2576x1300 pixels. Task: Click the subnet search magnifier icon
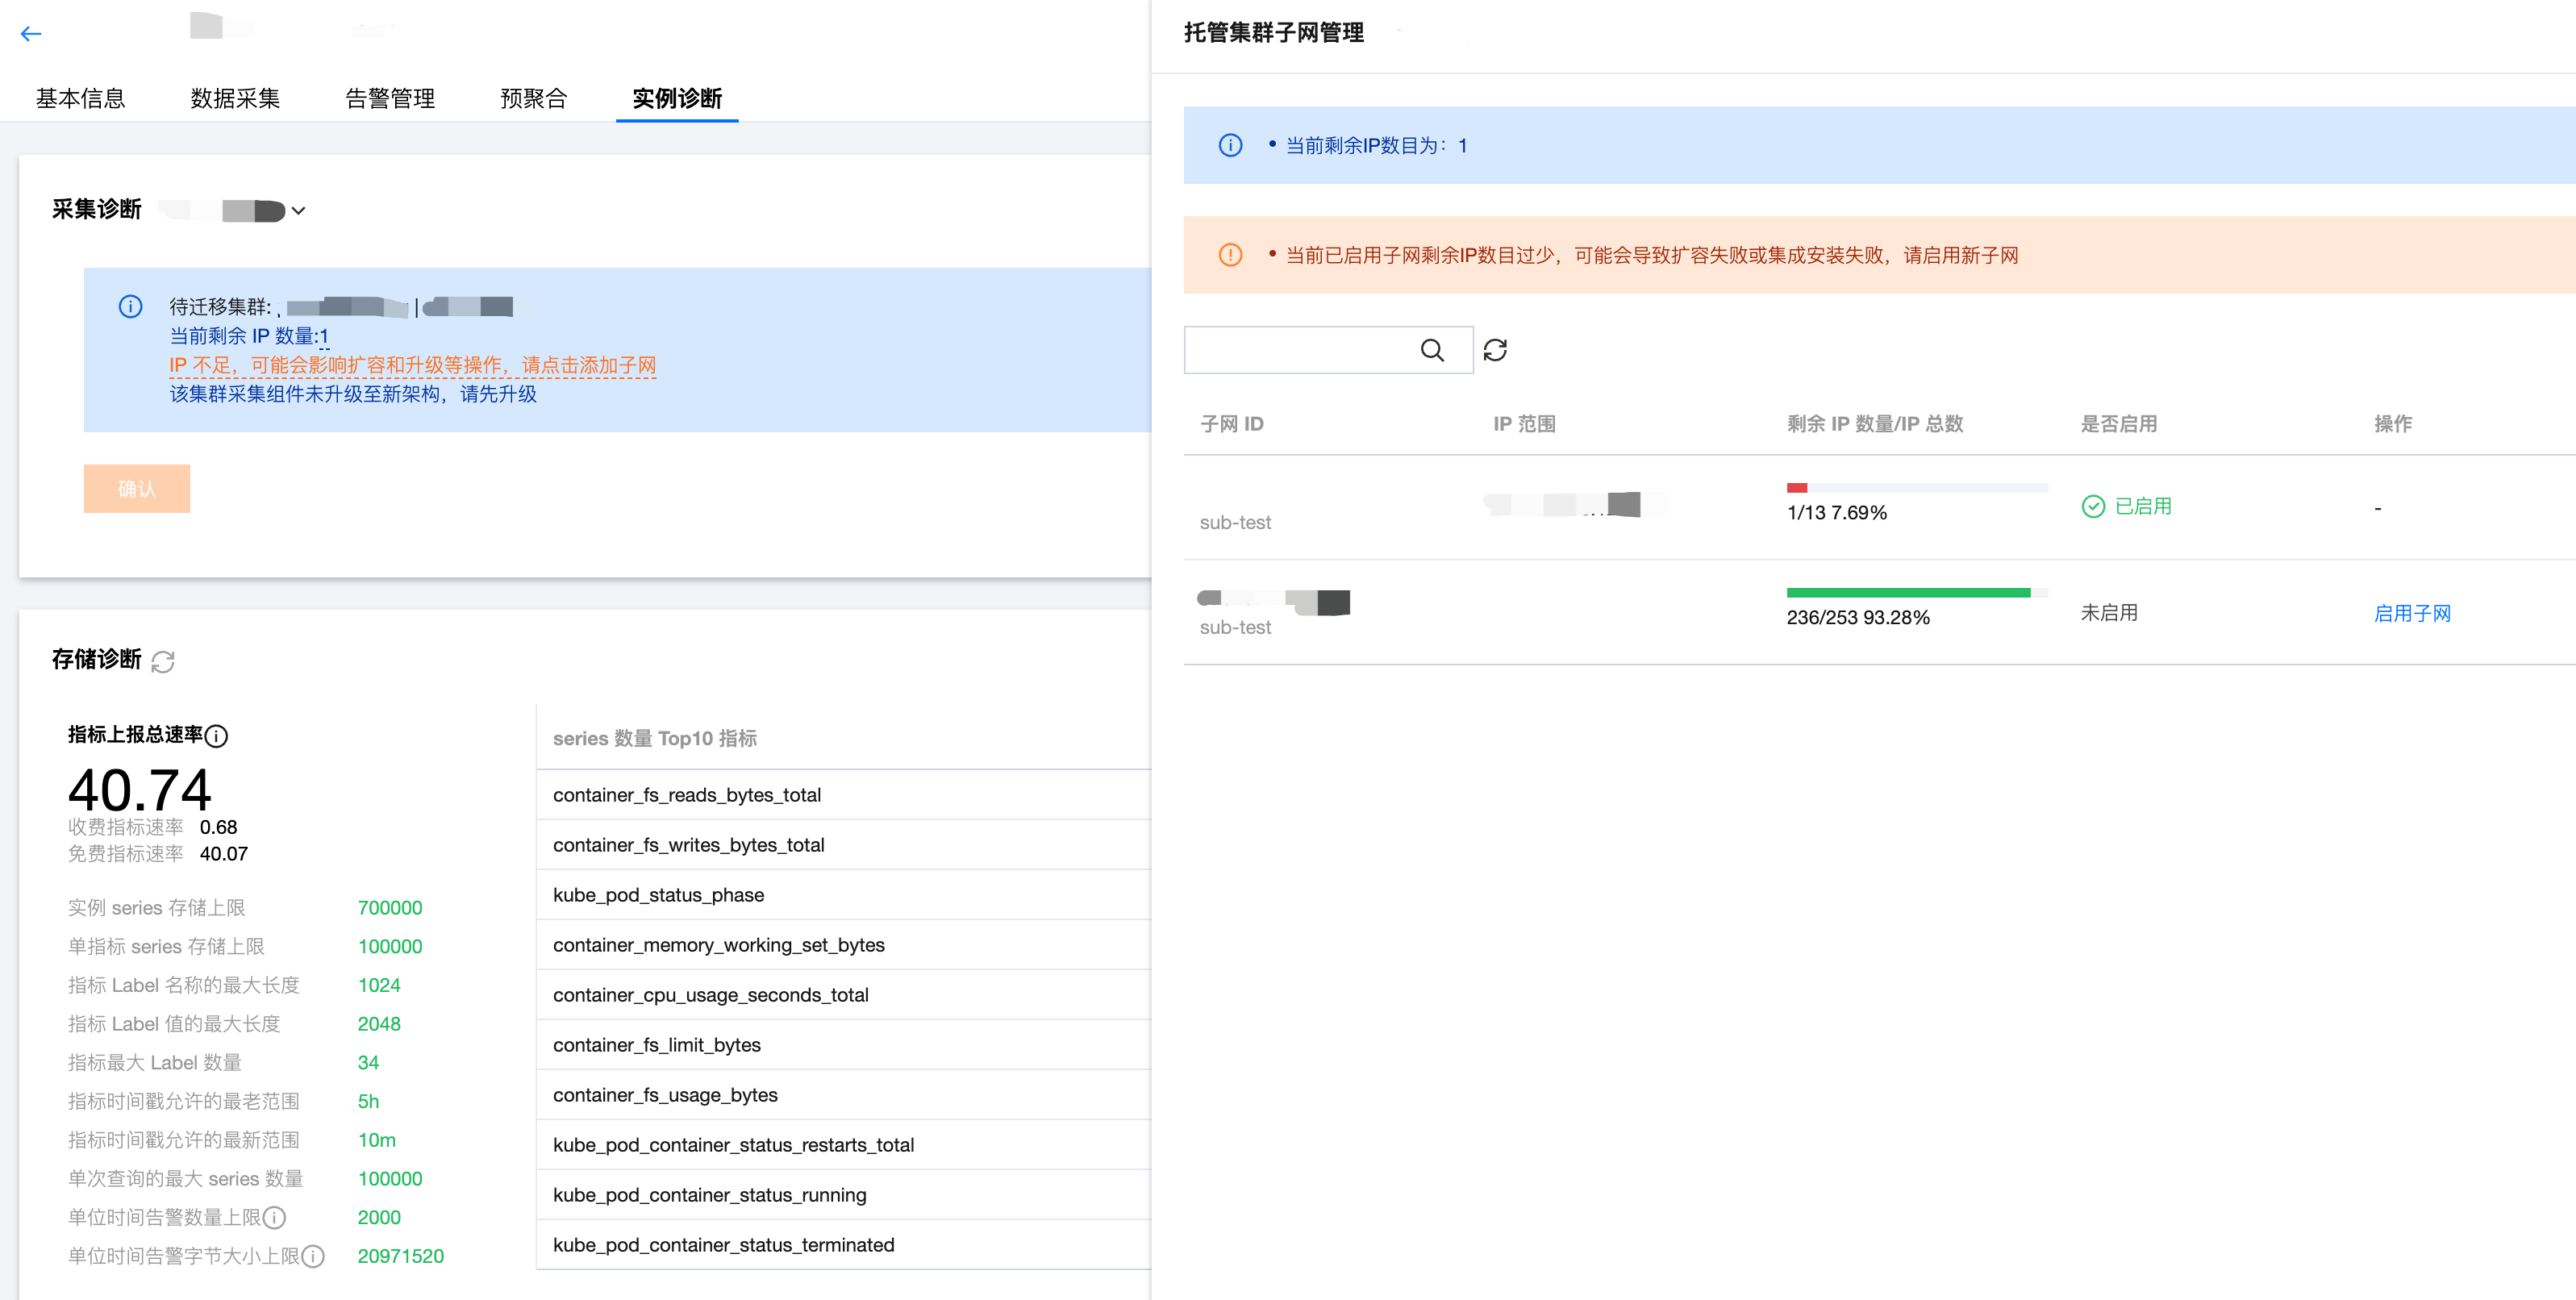point(1432,350)
